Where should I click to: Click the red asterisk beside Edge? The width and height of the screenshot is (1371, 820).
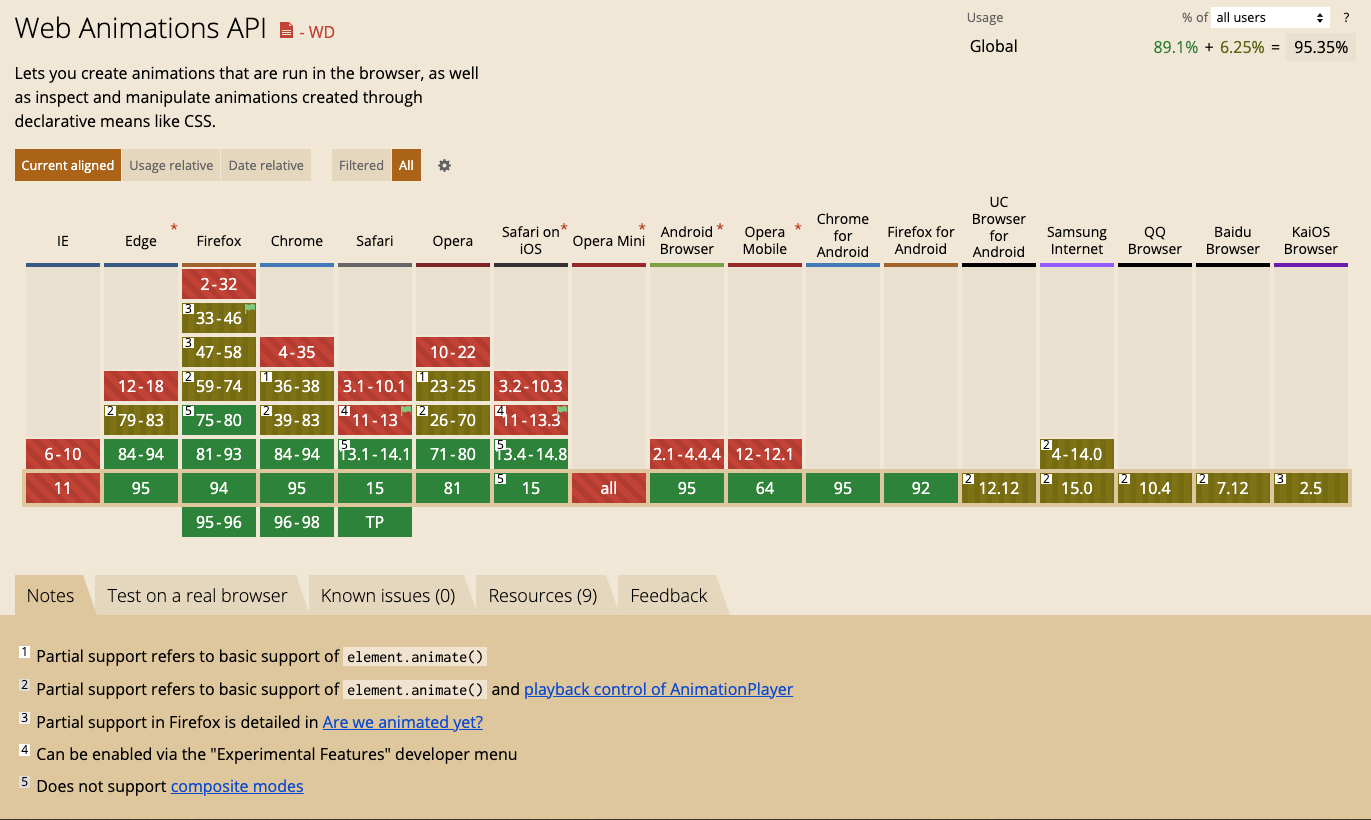point(174,228)
